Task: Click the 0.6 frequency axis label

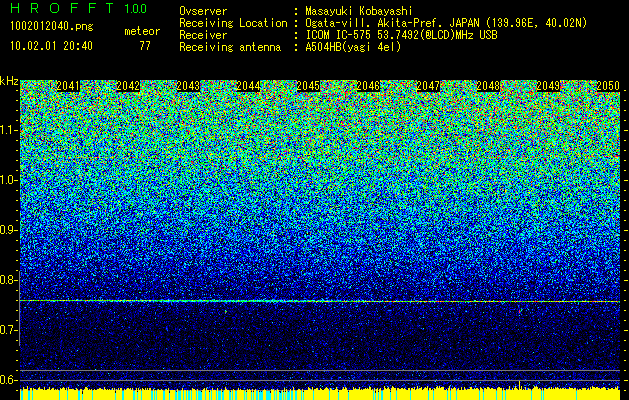Action: [x=8, y=380]
